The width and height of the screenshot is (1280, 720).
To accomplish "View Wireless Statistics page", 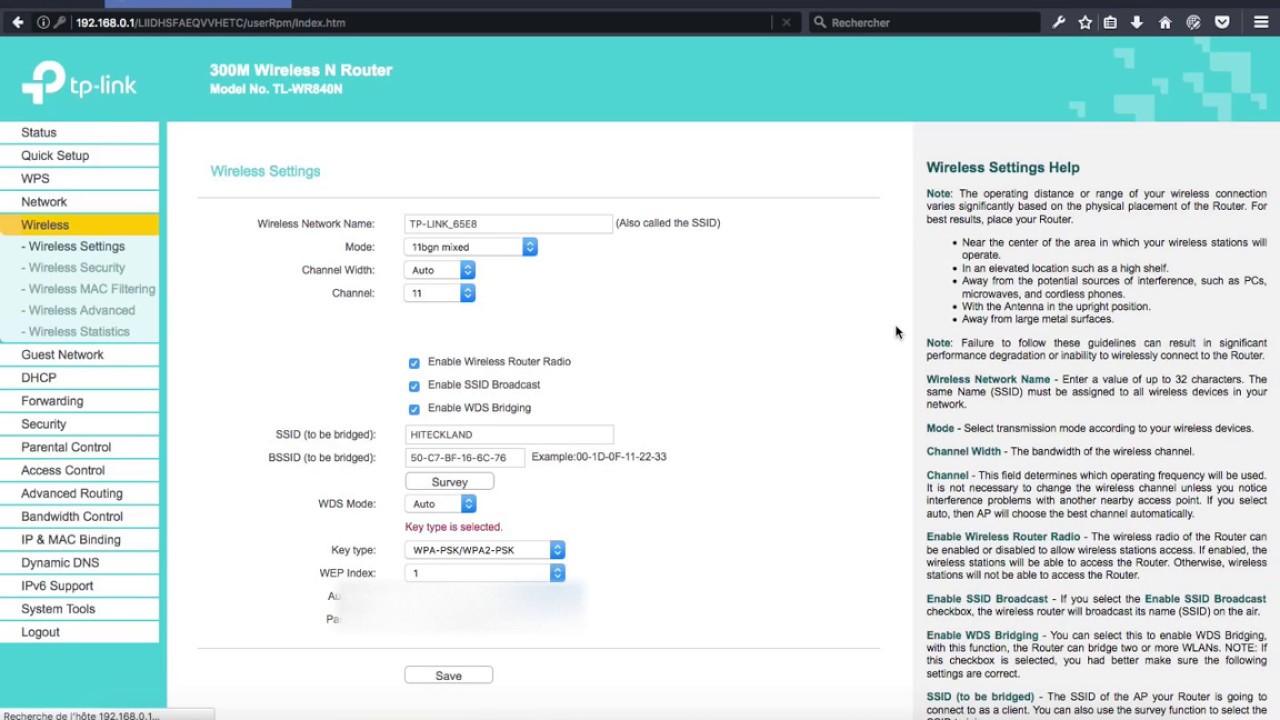I will click(75, 331).
